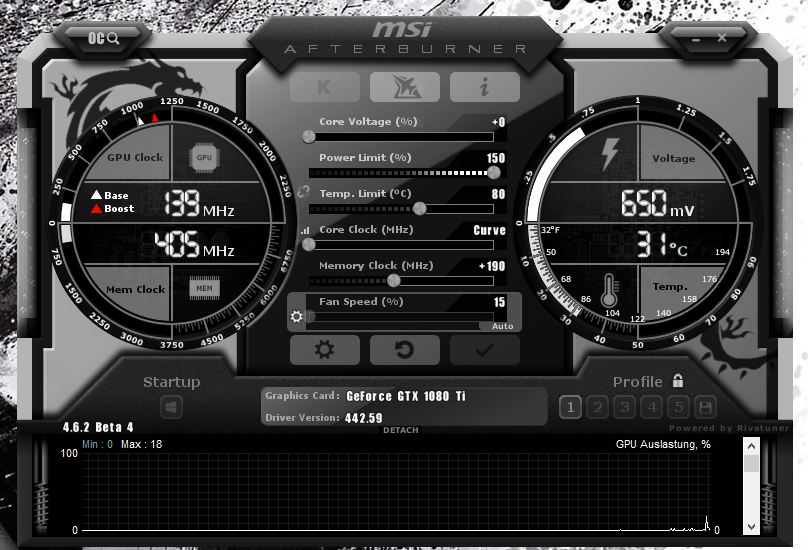The height and width of the screenshot is (550, 808).
Task: Click the Curve value of Core Clock
Action: (x=490, y=230)
